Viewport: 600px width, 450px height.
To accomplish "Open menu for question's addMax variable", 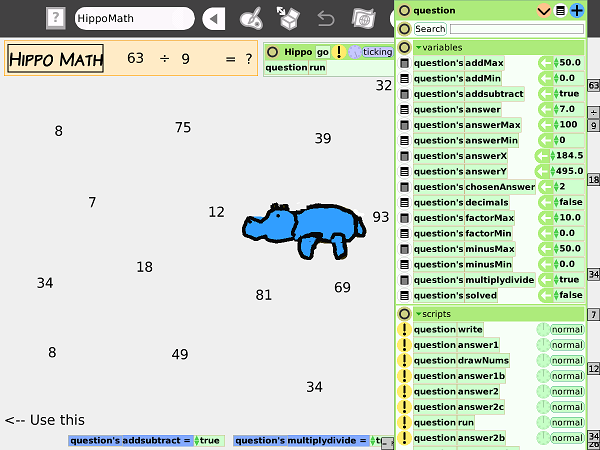I will (405, 63).
